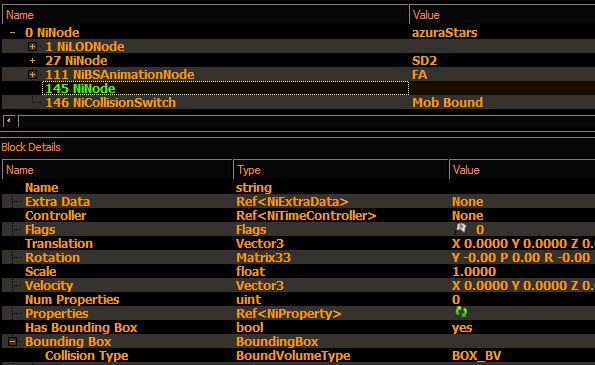Screen dimensions: 595x365
Task: Select the Flags name cell
Action: point(40,230)
